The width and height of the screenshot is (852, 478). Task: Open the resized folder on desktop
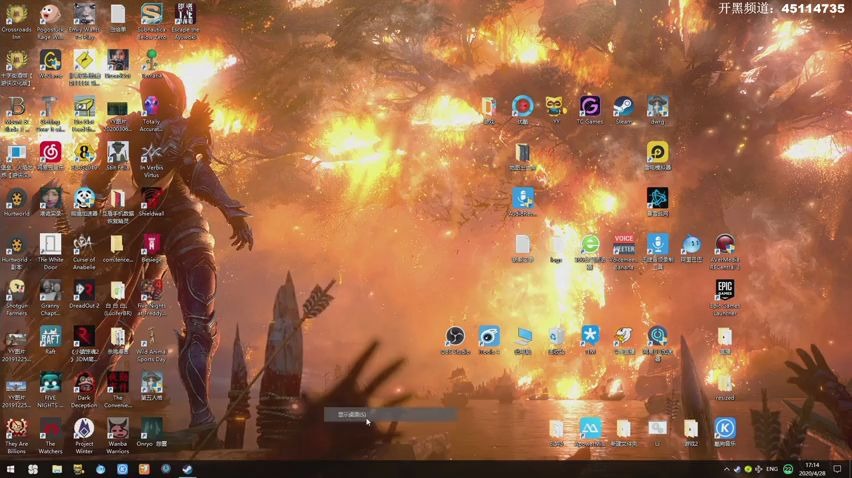(x=725, y=386)
